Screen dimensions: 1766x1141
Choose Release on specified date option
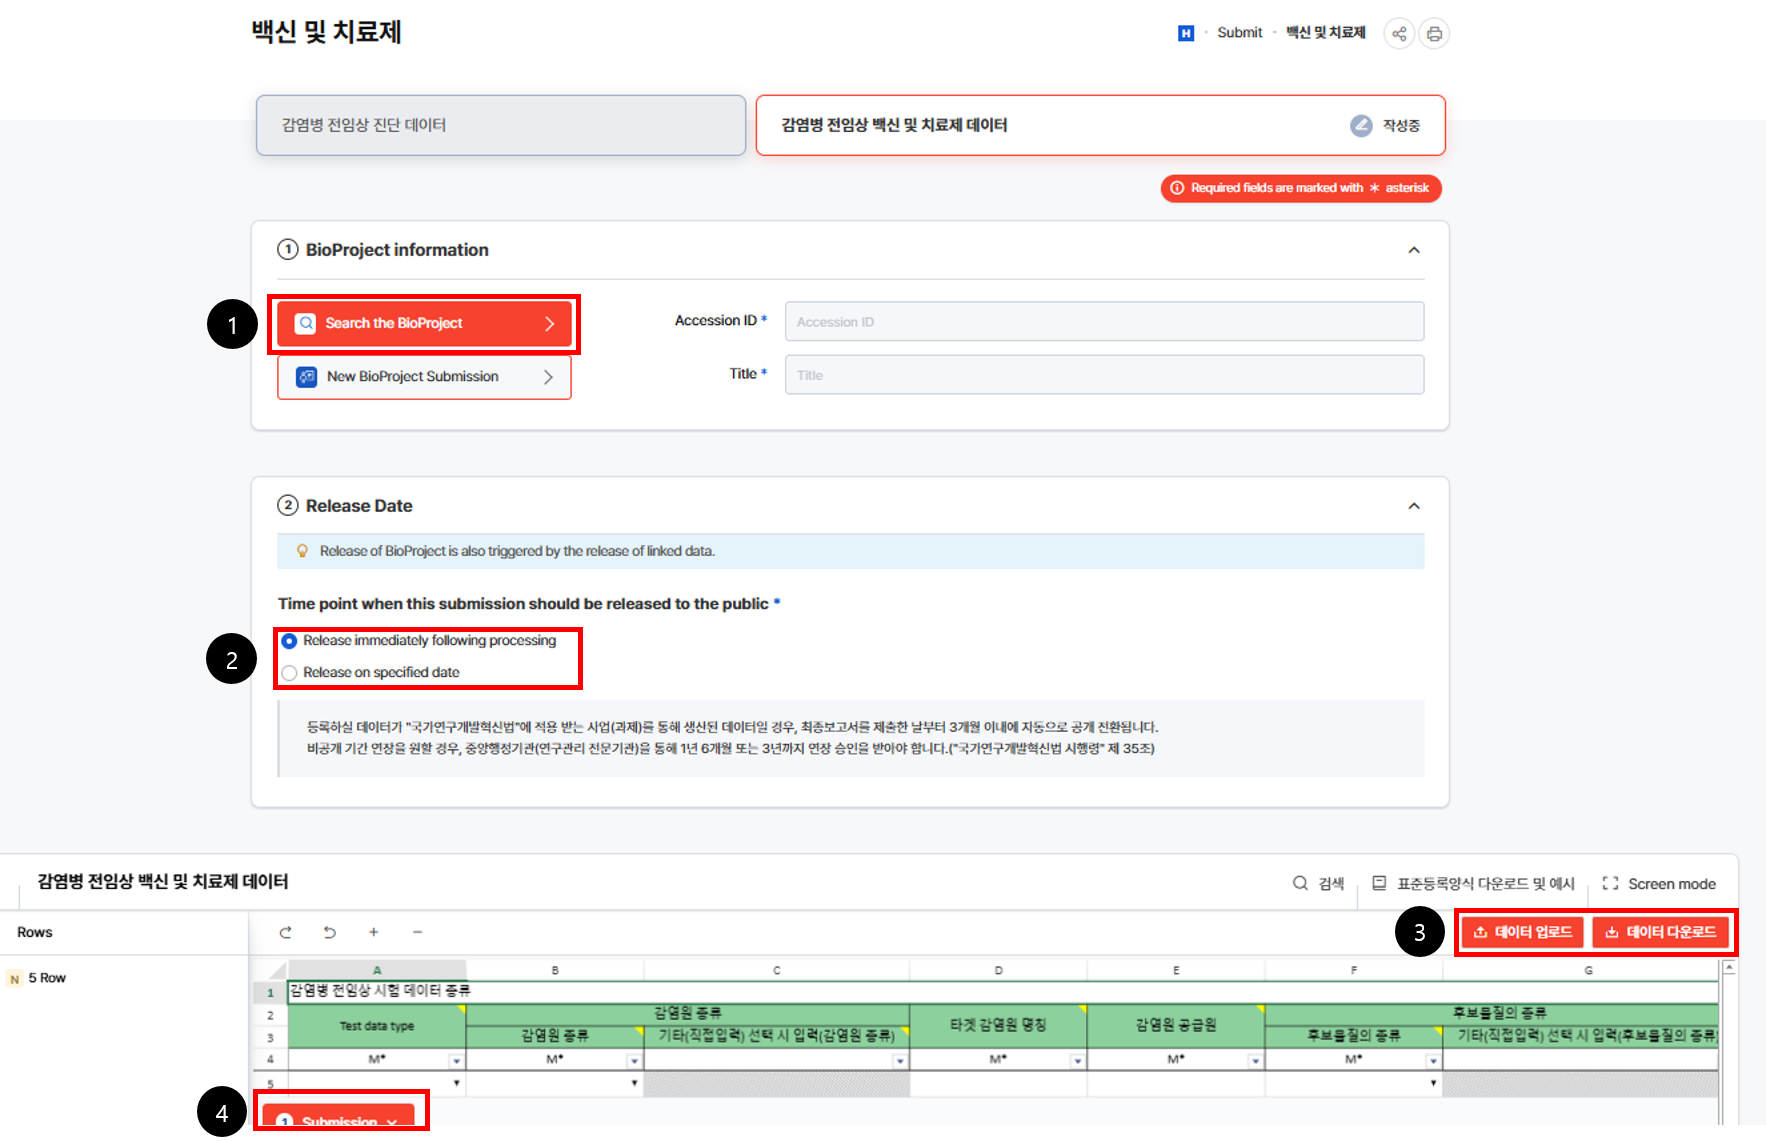coord(289,672)
